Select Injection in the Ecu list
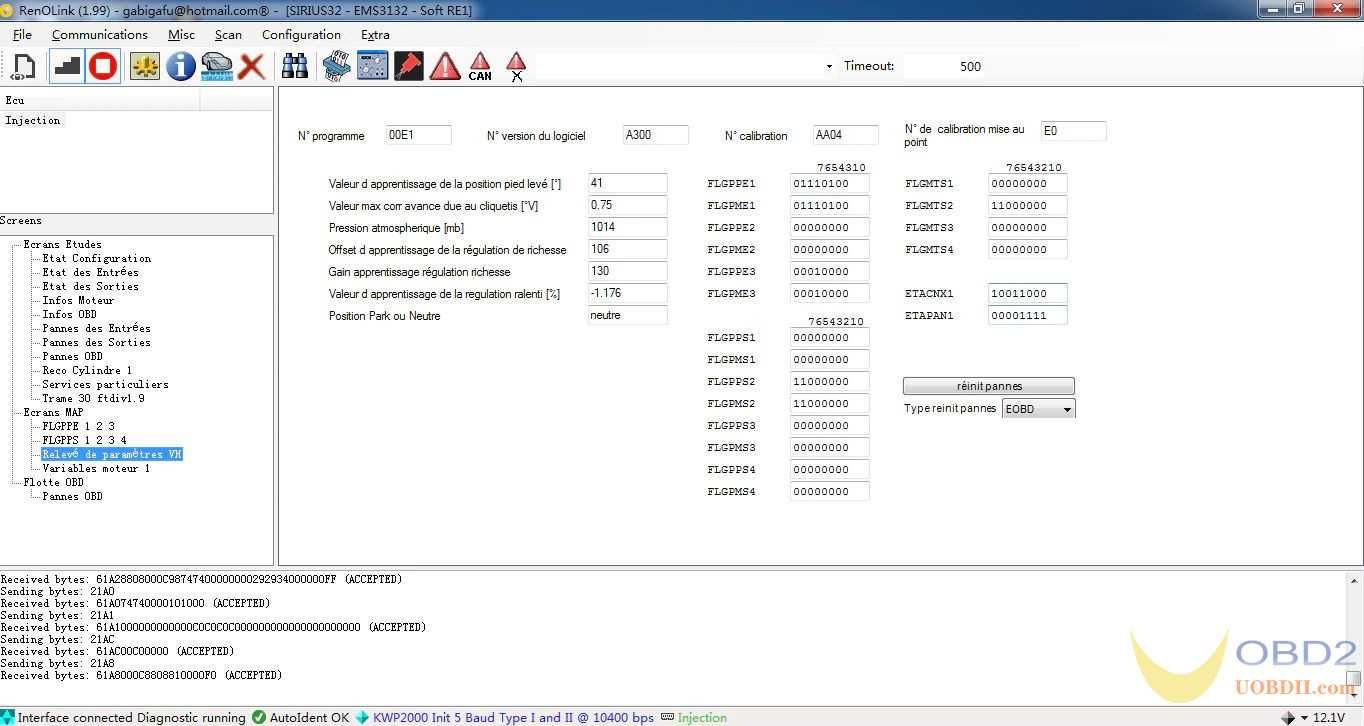Image resolution: width=1364 pixels, height=726 pixels. point(33,120)
